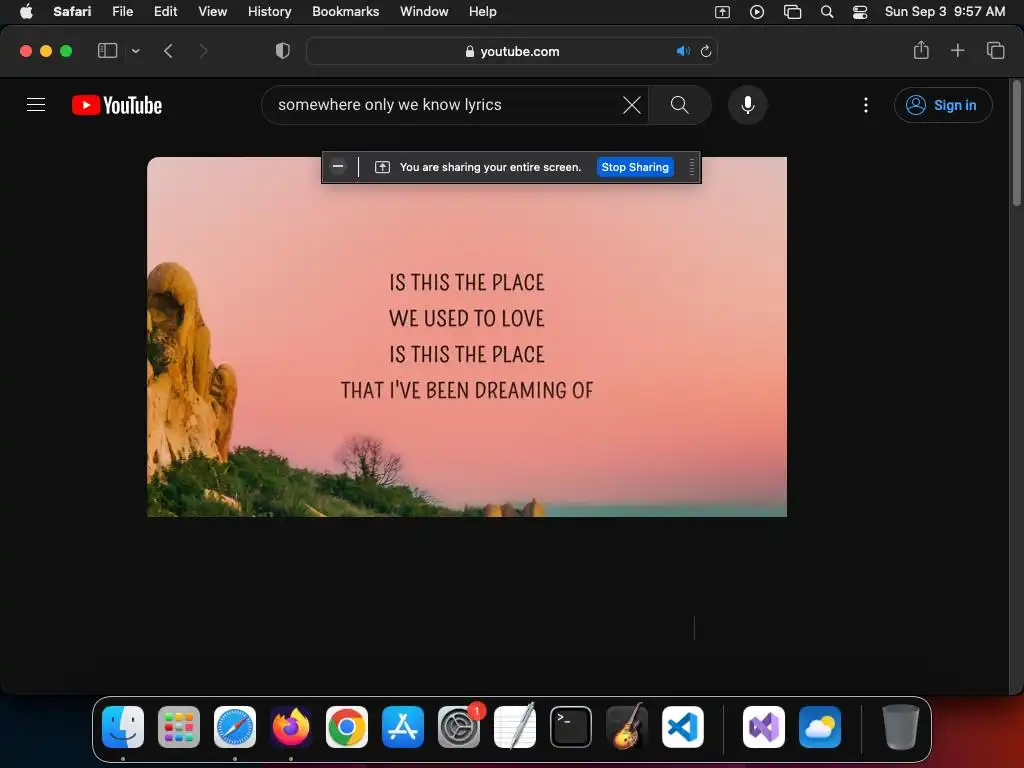Clear the search query with X
The height and width of the screenshot is (768, 1024).
tap(632, 104)
